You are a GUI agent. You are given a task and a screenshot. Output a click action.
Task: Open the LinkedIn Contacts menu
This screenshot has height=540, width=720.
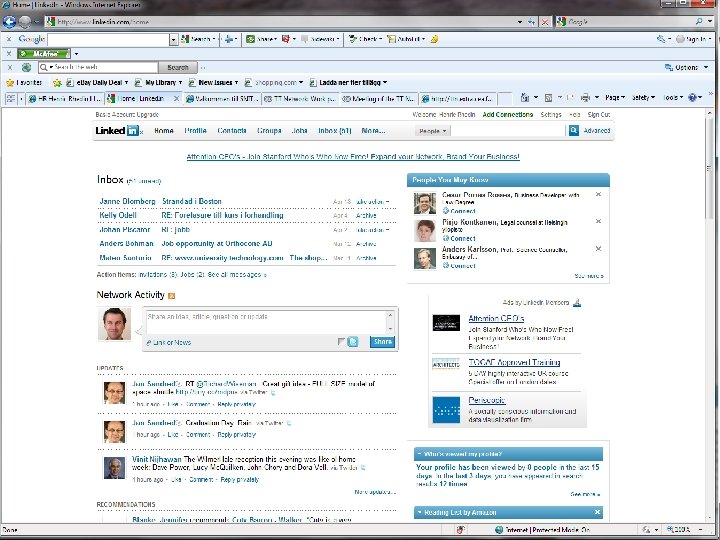(x=232, y=130)
